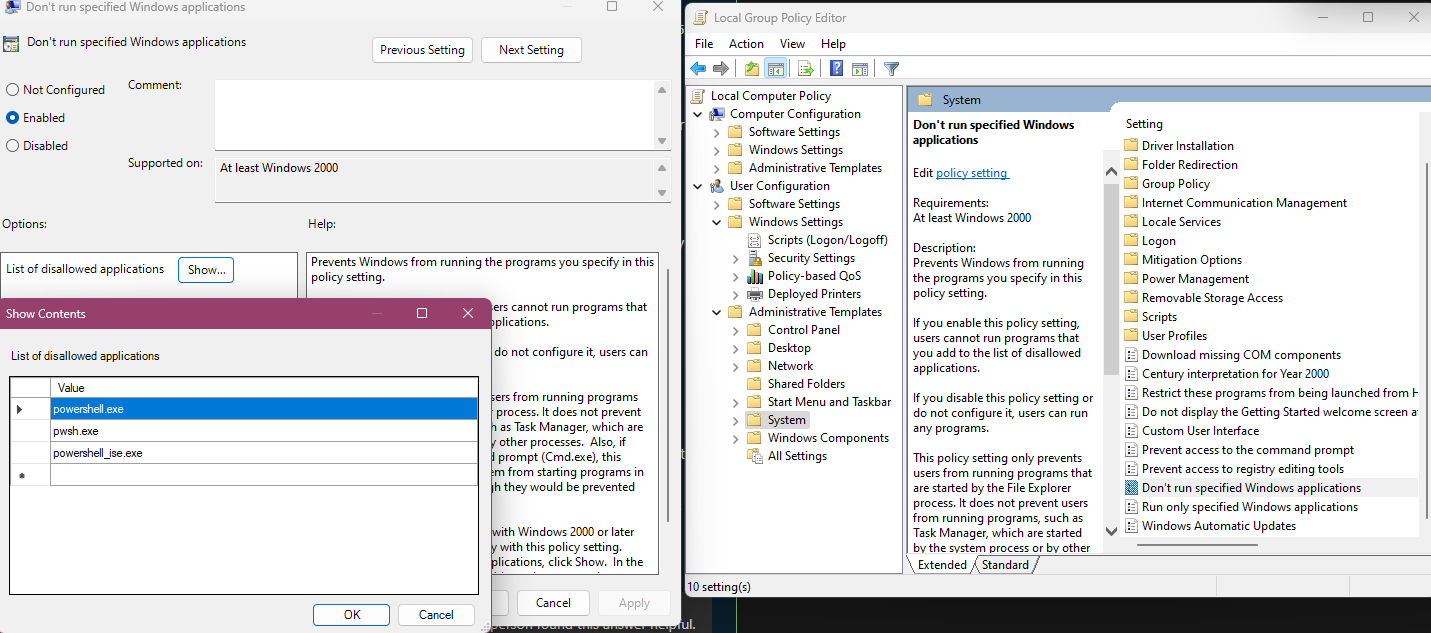This screenshot has width=1431, height=633.
Task: Open the policy setting link
Action: point(972,173)
